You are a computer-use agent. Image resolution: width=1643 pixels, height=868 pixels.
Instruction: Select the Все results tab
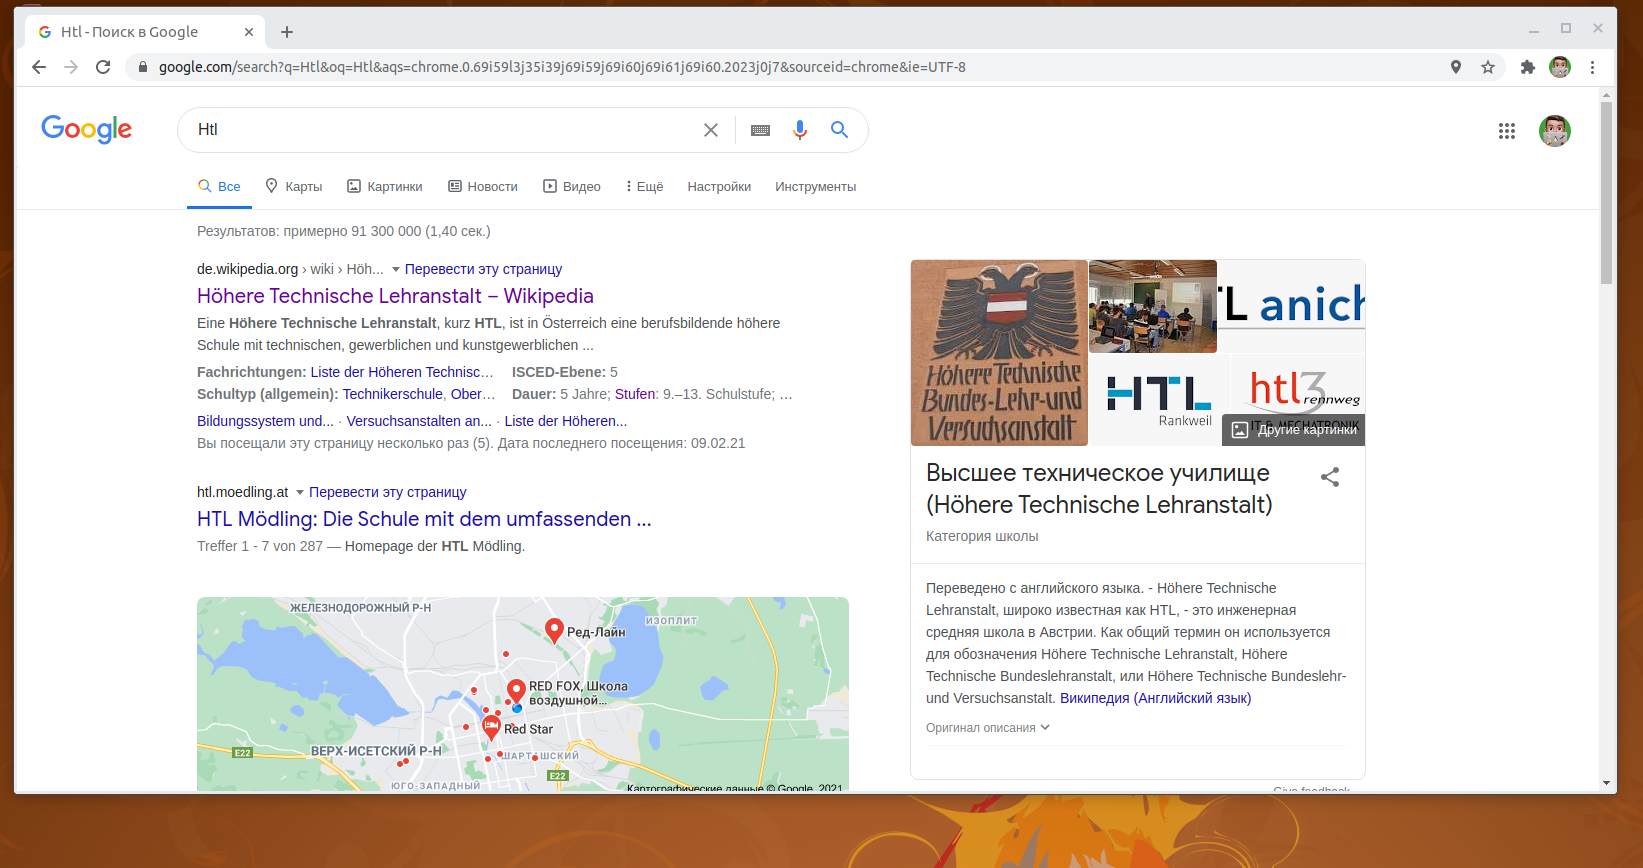(x=219, y=187)
